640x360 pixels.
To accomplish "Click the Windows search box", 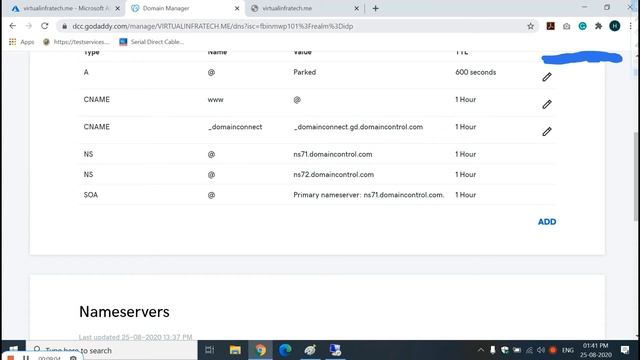I will point(111,350).
